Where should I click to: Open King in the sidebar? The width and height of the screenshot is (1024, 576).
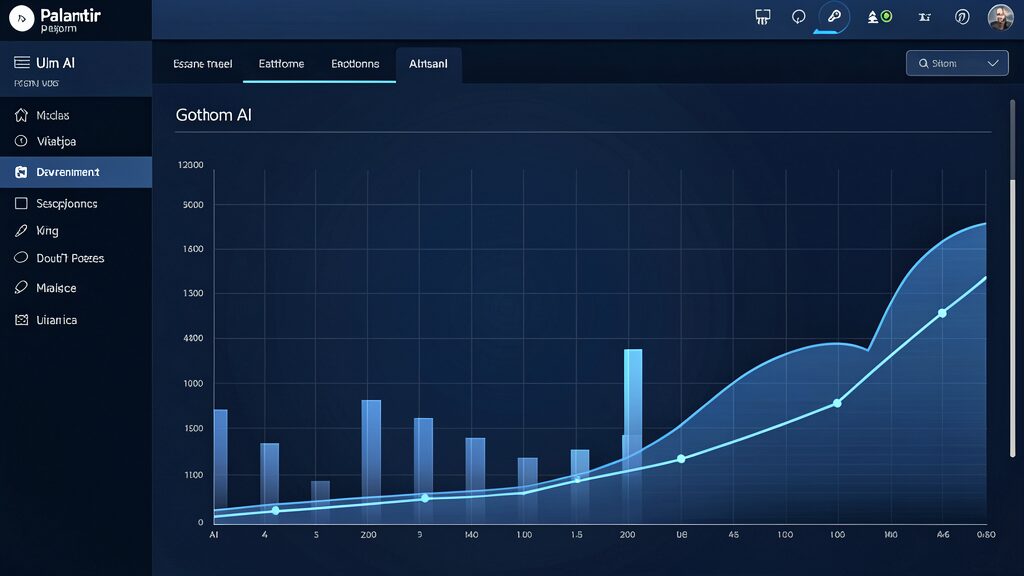tap(76, 231)
